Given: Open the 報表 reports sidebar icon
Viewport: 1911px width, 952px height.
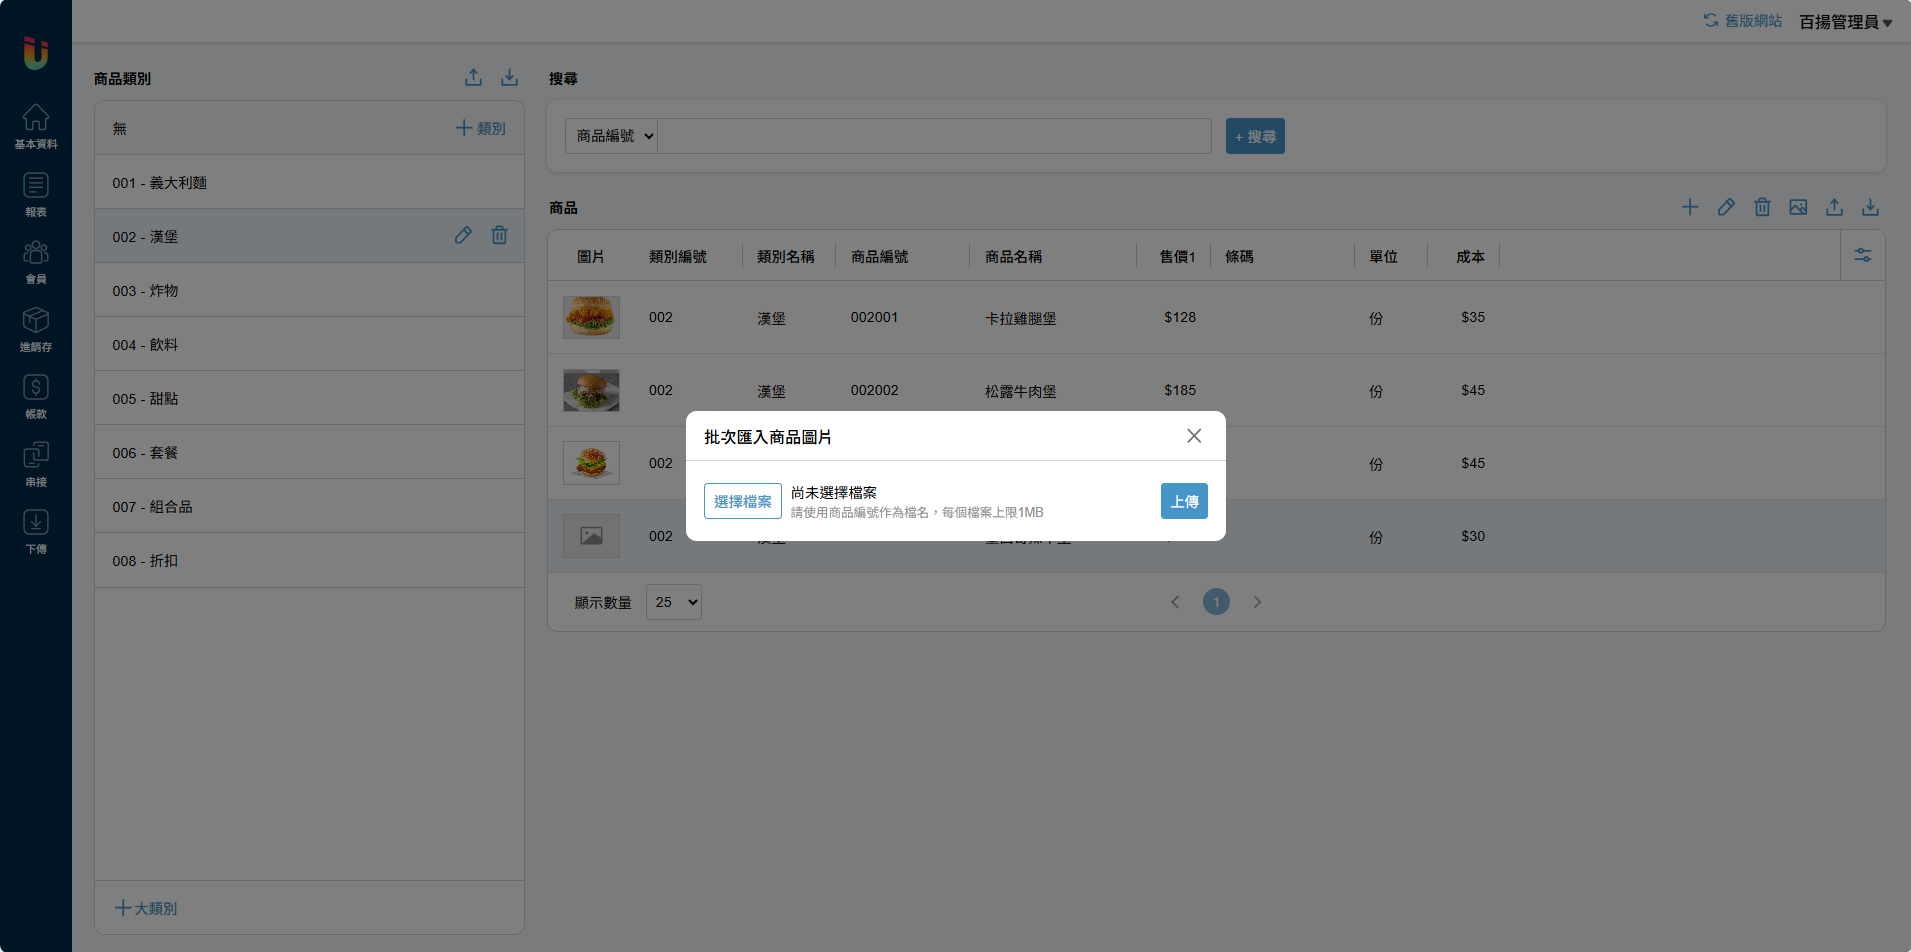Looking at the screenshot, I should (x=36, y=194).
